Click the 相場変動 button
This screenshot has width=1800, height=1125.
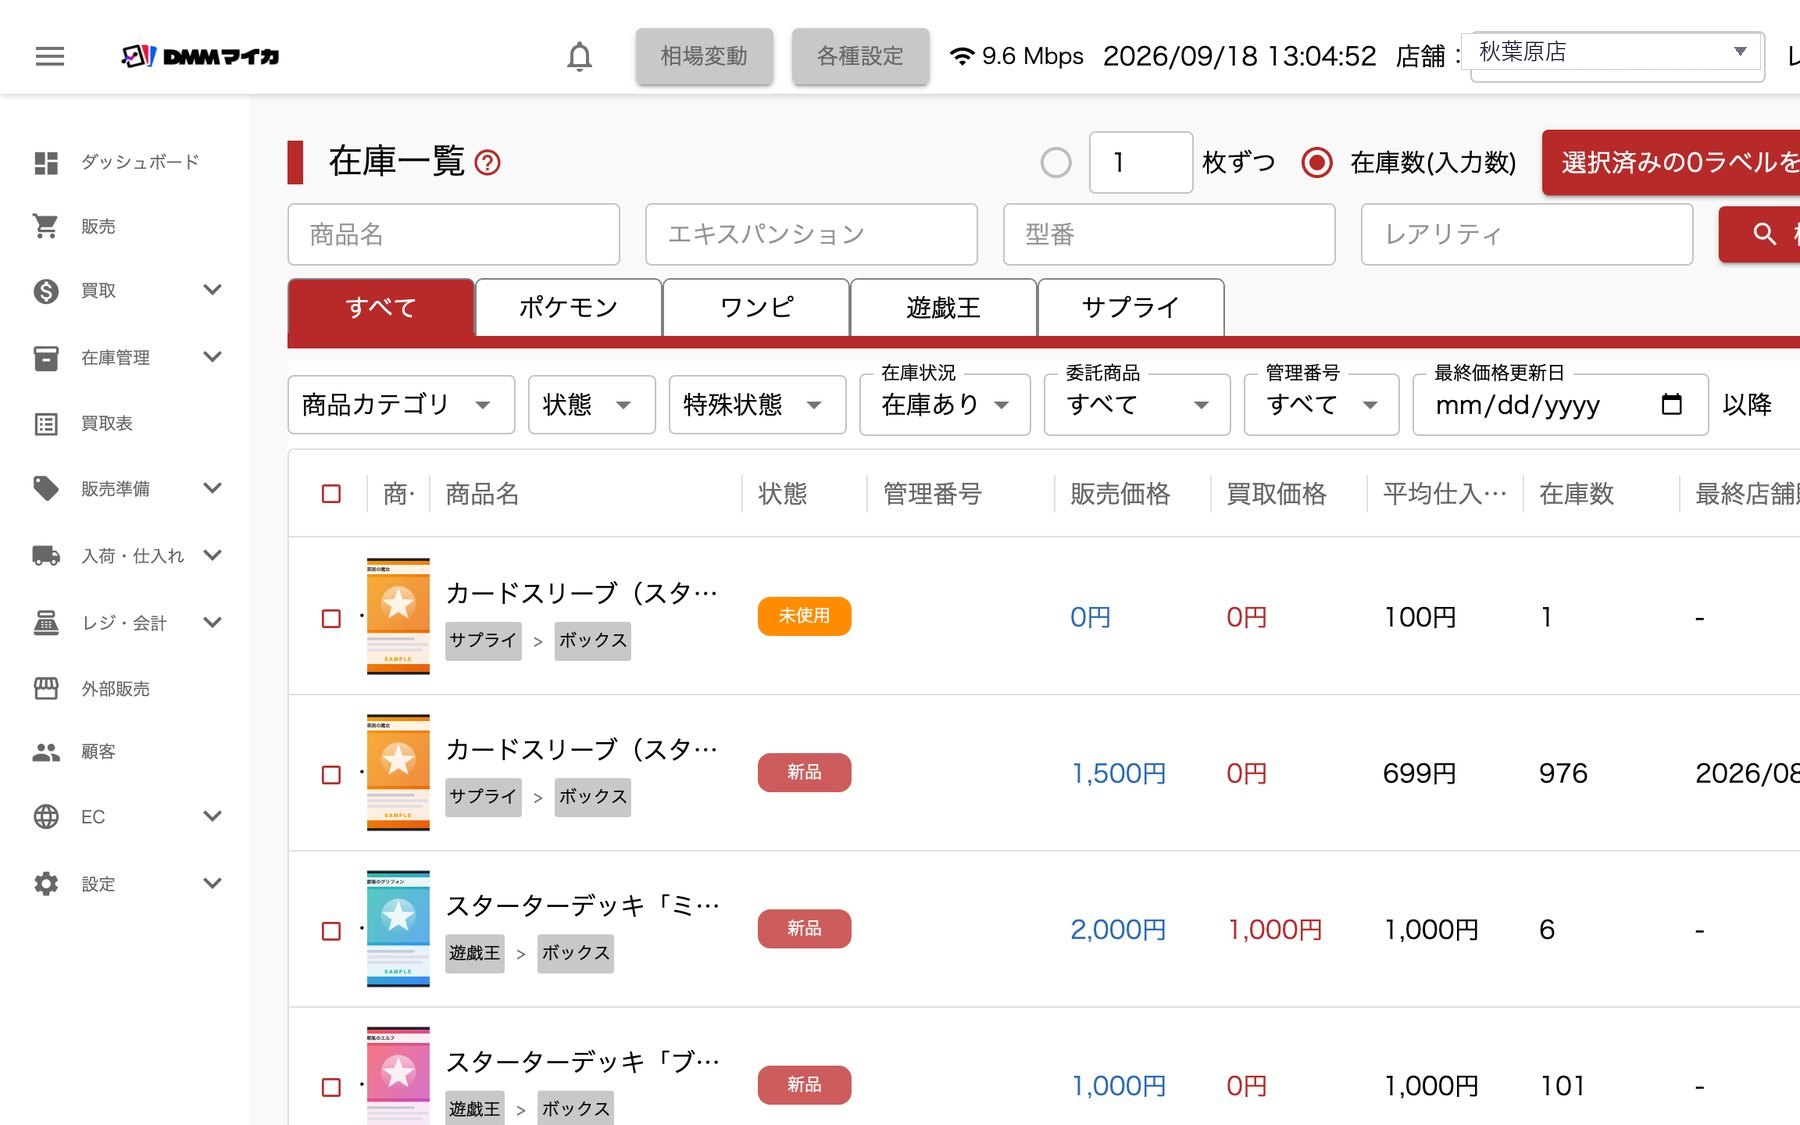[704, 56]
